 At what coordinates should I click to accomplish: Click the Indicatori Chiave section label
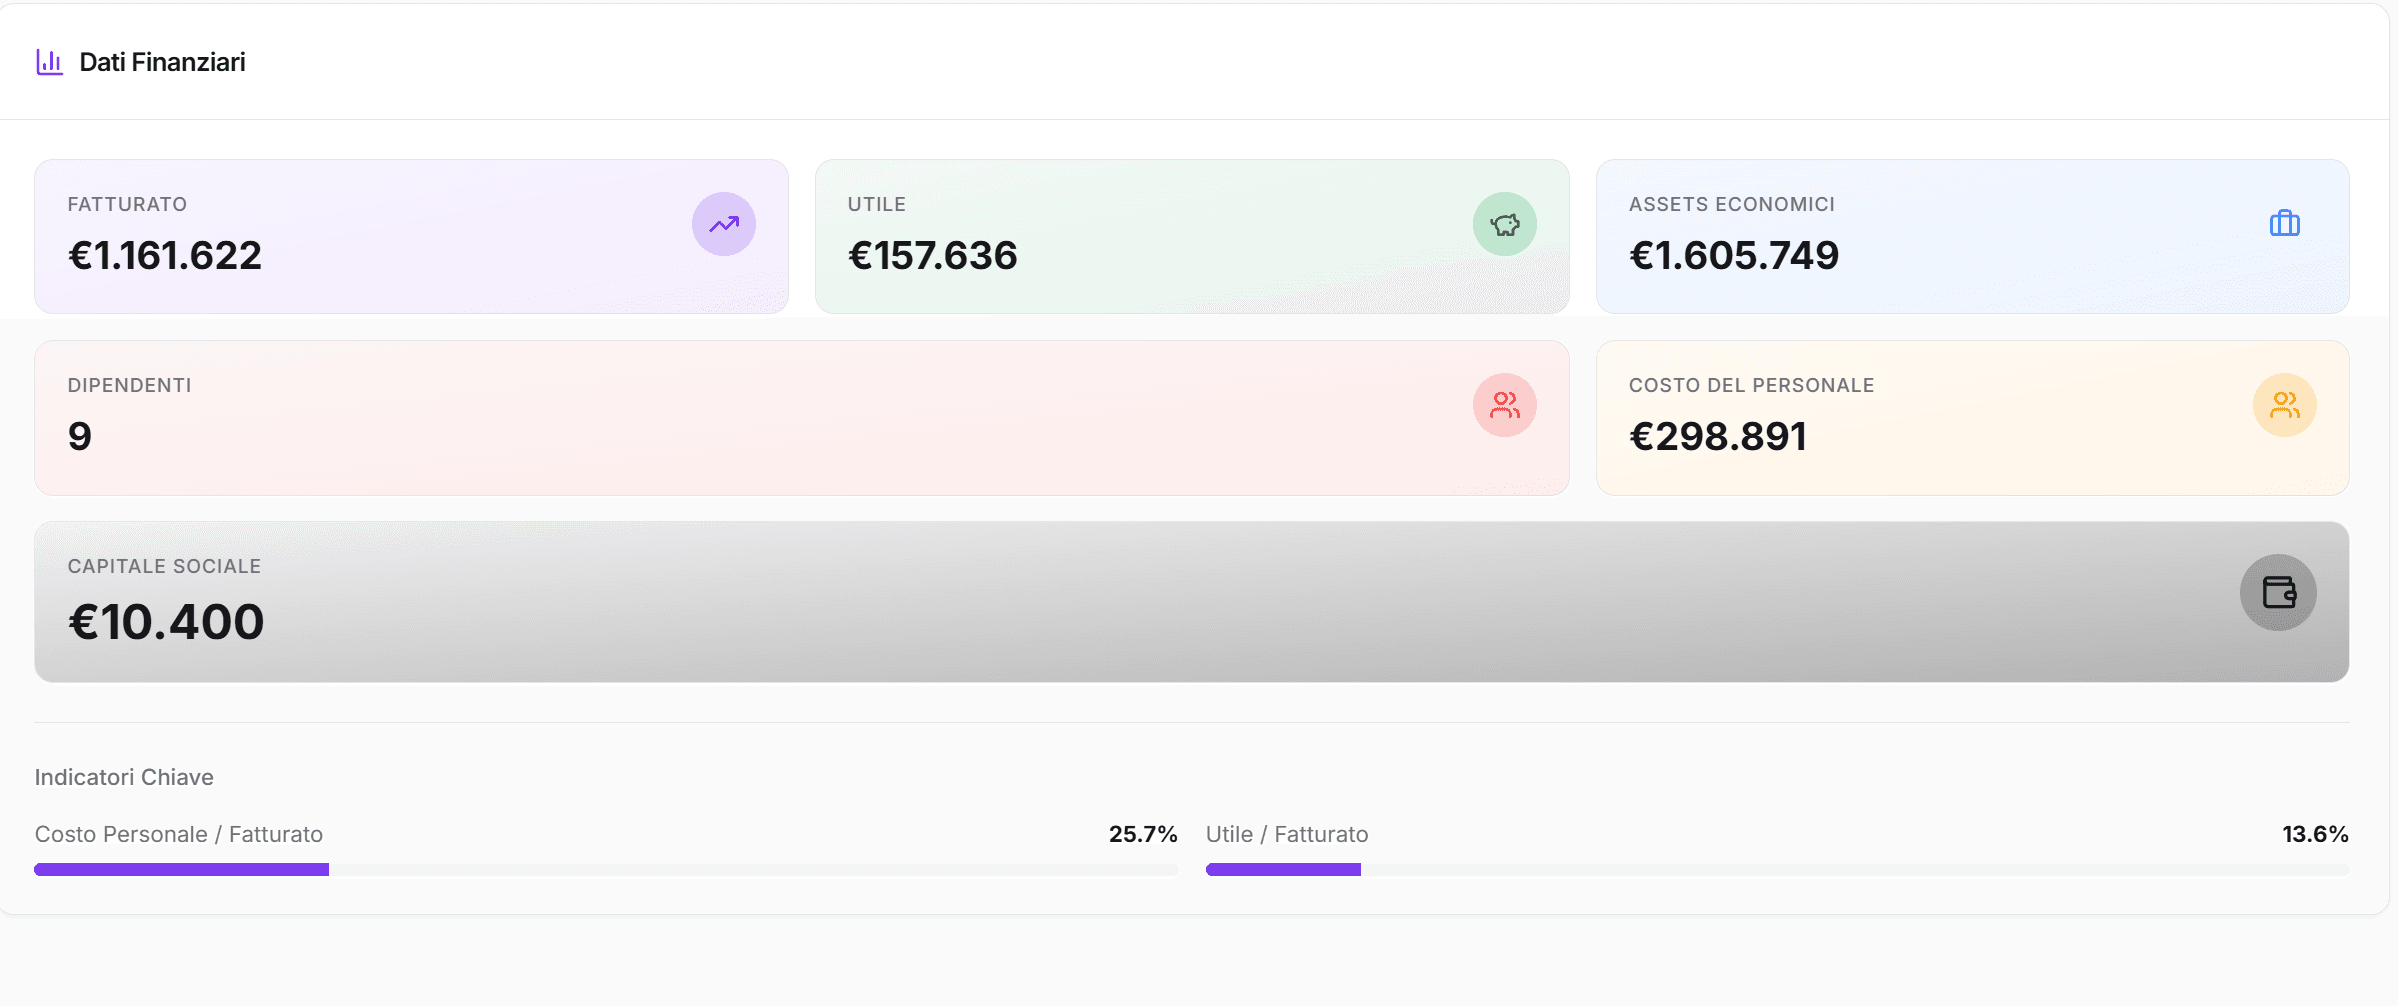pyautogui.click(x=124, y=777)
